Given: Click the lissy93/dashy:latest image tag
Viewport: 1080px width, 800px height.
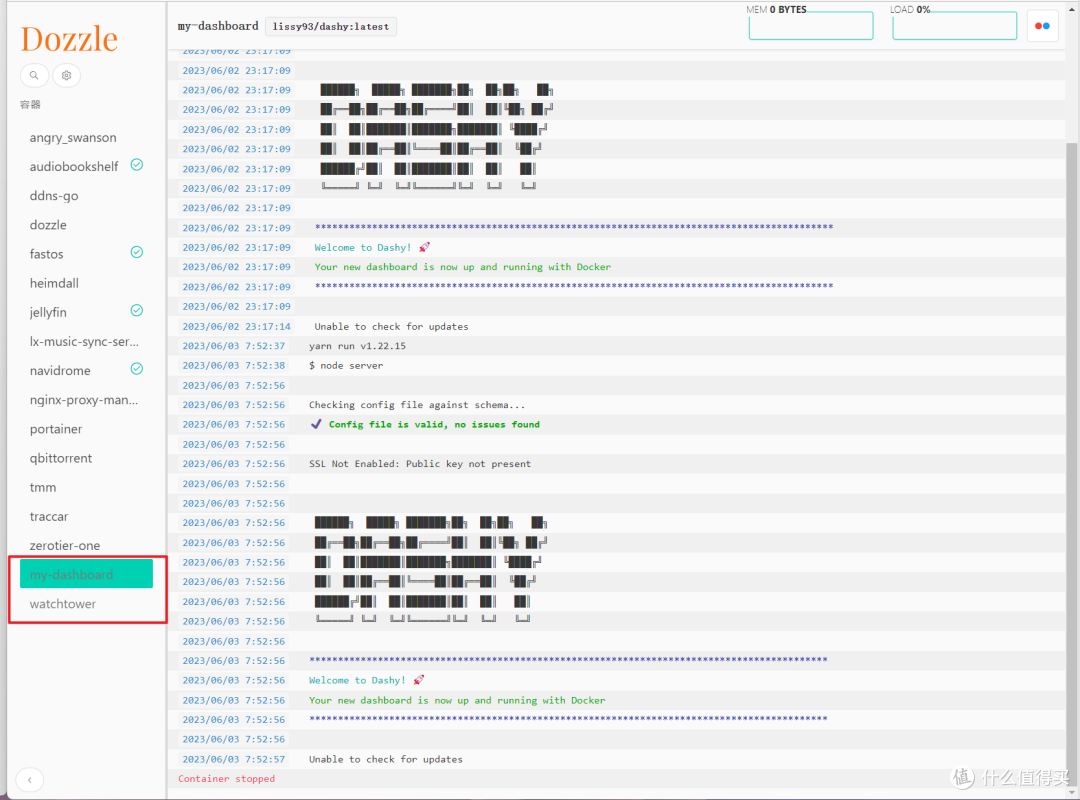Looking at the screenshot, I should coord(331,26).
